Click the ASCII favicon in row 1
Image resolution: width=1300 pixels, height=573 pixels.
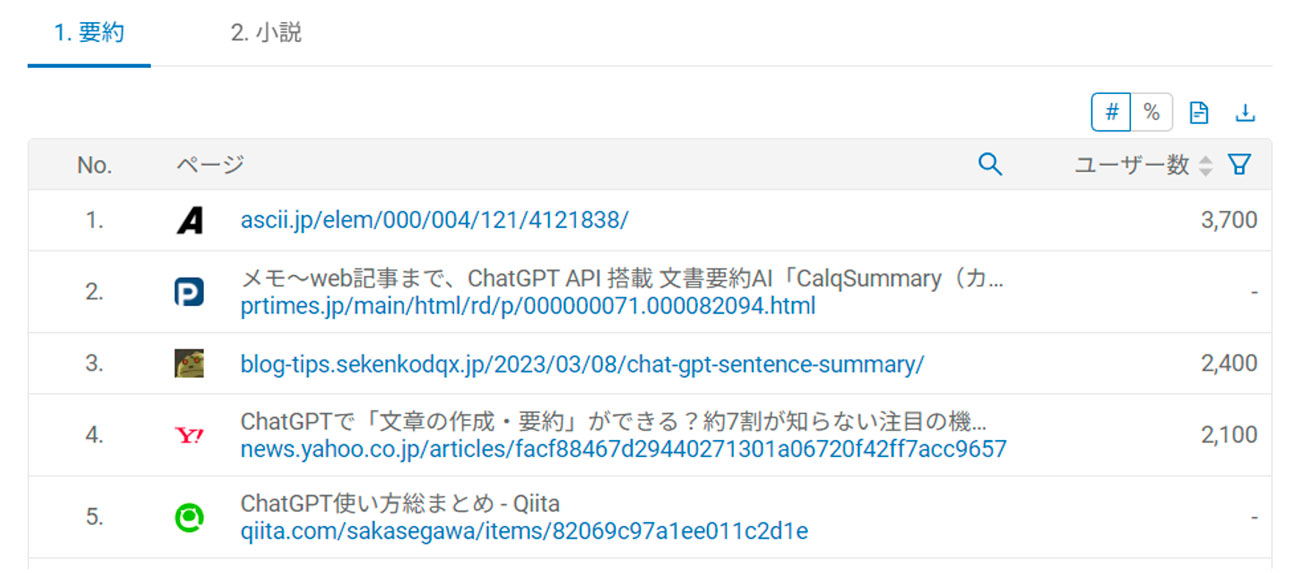189,220
